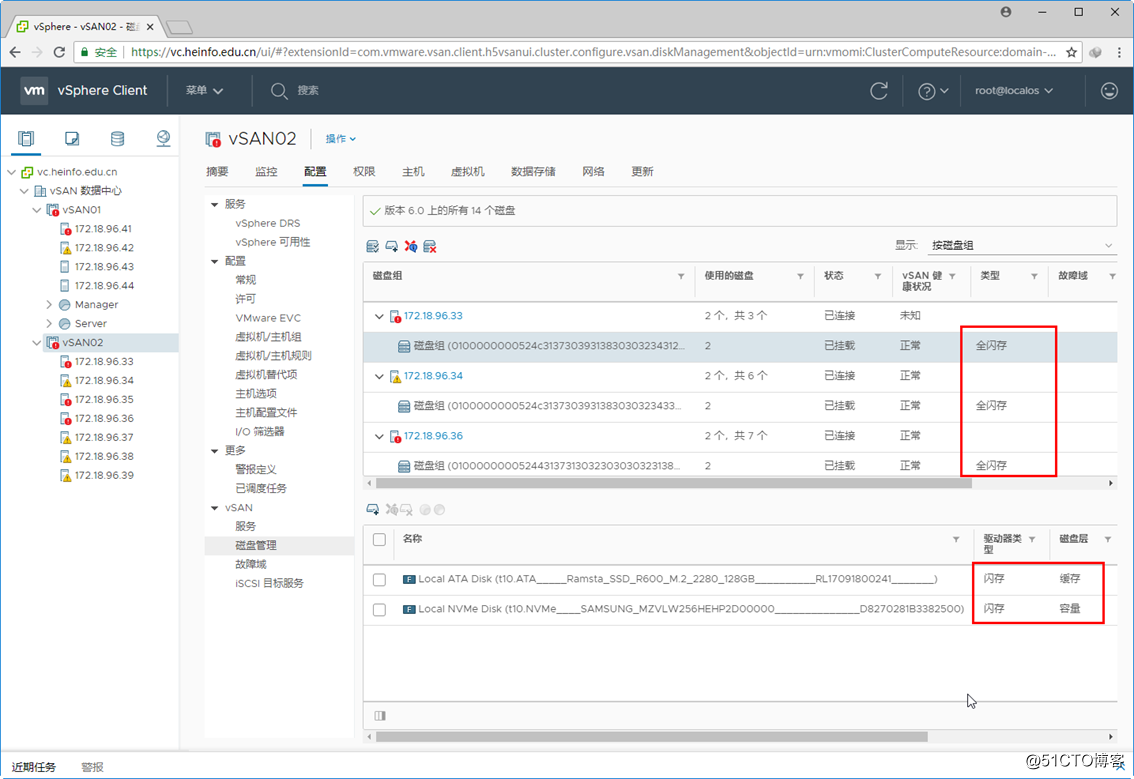The width and height of the screenshot is (1134, 779).
Task: Click the browser address bar URL
Action: click(x=593, y=52)
